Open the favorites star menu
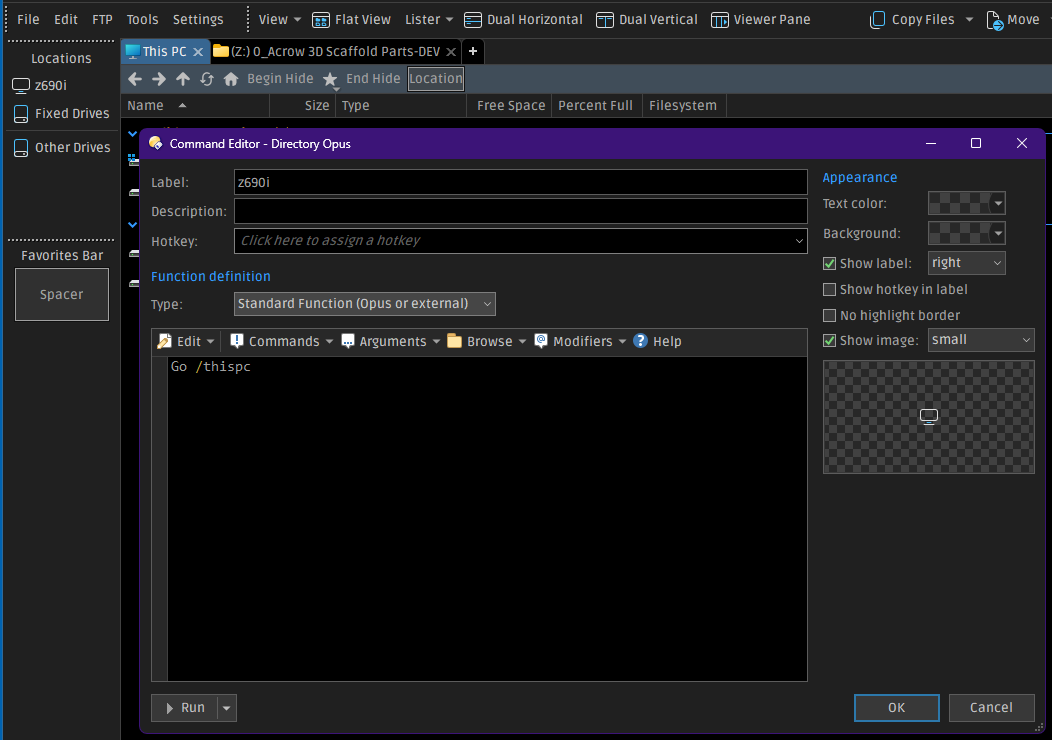Viewport: 1052px width, 740px height. (x=330, y=80)
